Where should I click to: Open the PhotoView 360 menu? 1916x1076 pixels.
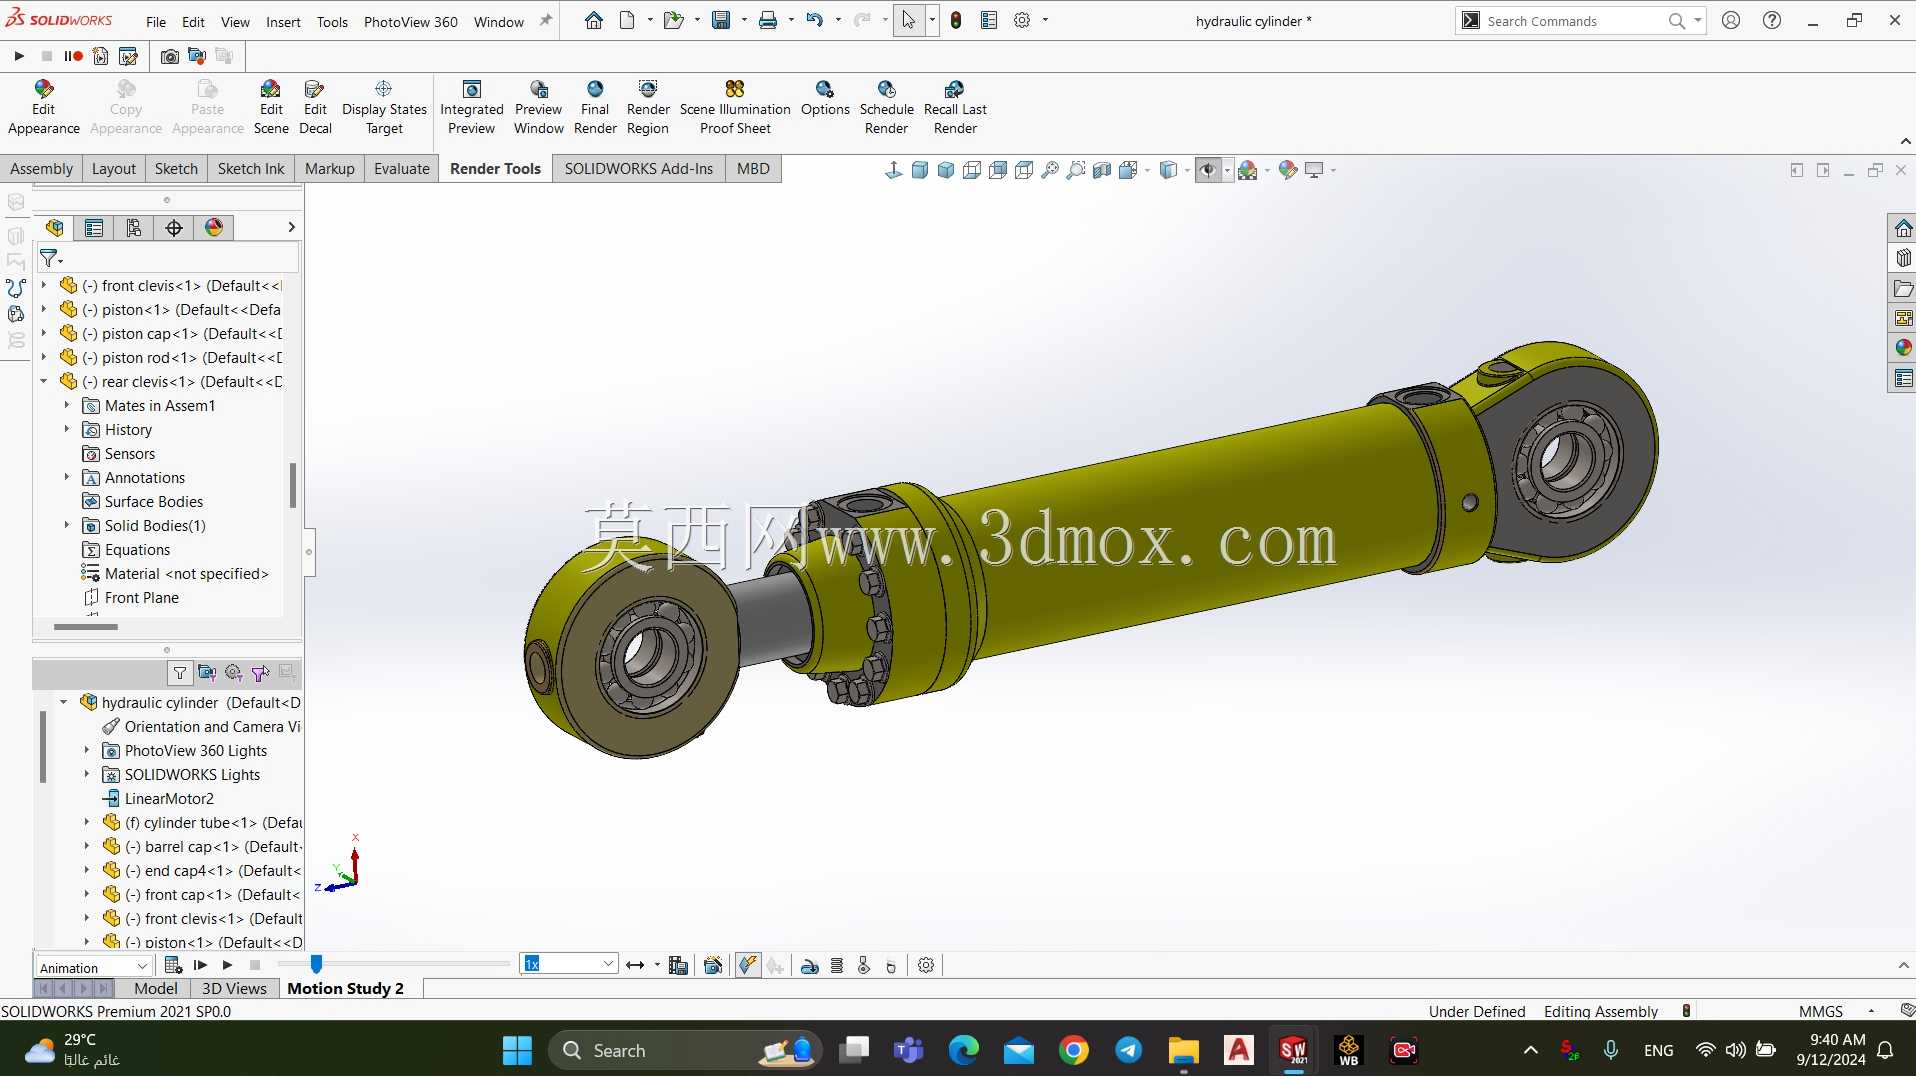411,21
